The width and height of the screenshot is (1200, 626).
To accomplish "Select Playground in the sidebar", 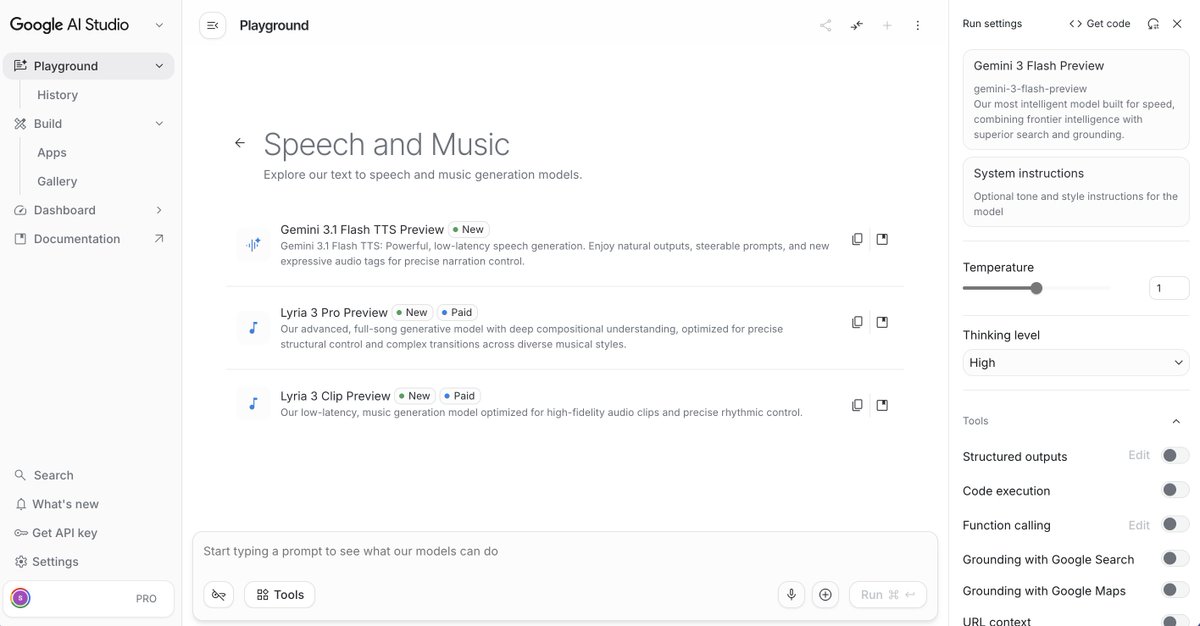I will tap(88, 66).
